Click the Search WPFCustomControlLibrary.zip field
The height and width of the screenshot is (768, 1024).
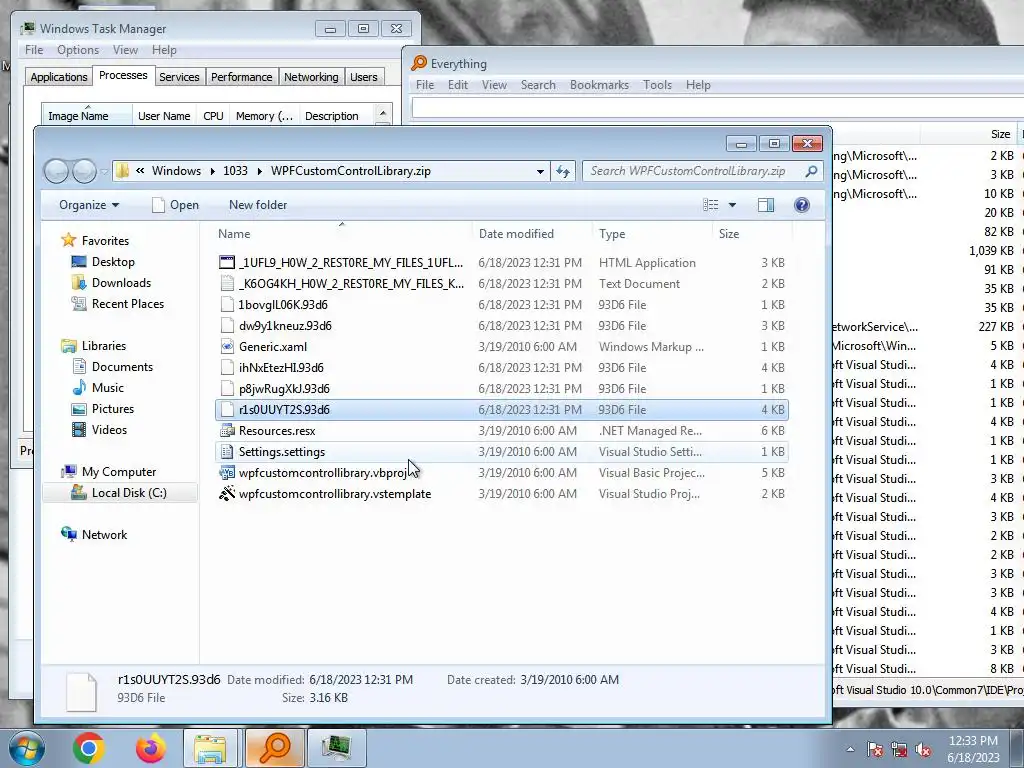point(701,171)
